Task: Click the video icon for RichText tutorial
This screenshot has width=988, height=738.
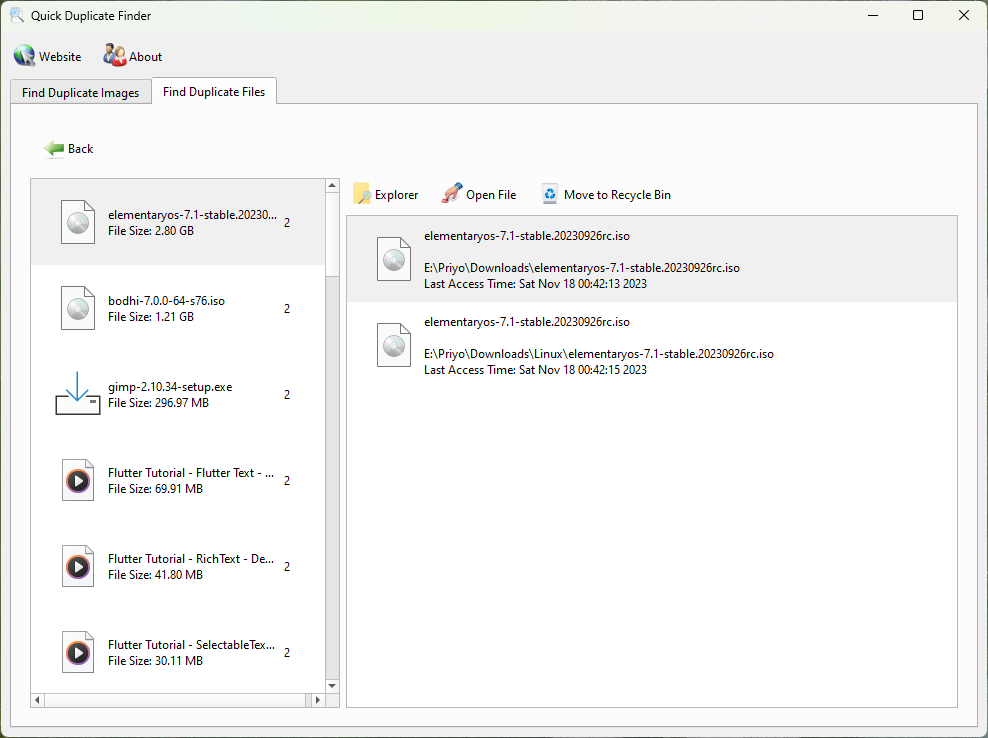Action: coord(78,566)
